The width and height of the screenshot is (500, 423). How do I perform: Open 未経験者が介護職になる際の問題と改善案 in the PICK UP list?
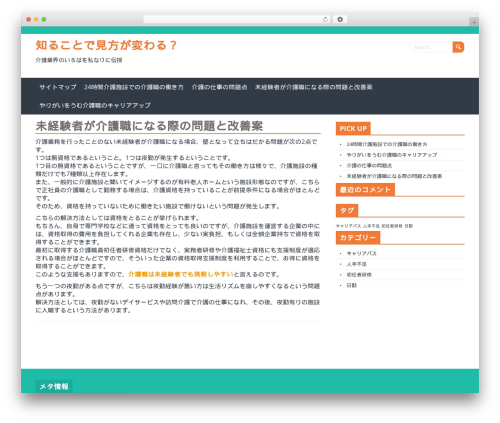[x=394, y=176]
